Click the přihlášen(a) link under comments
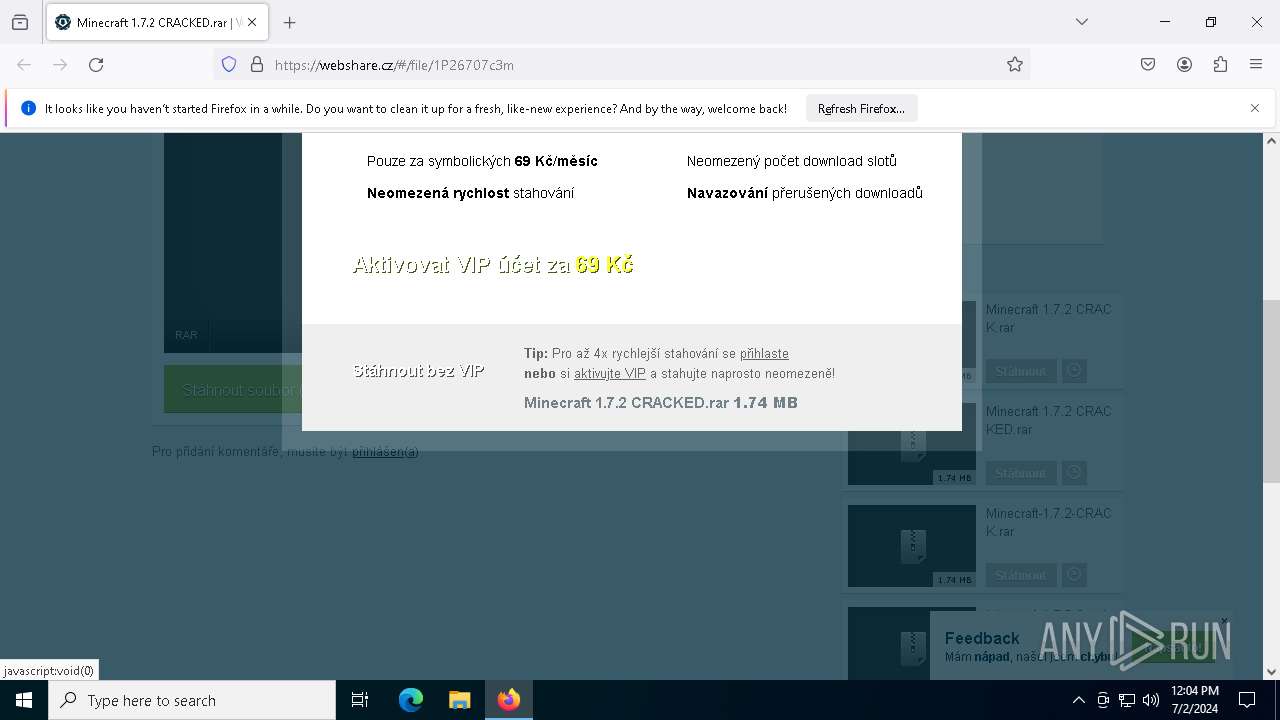 click(x=385, y=452)
